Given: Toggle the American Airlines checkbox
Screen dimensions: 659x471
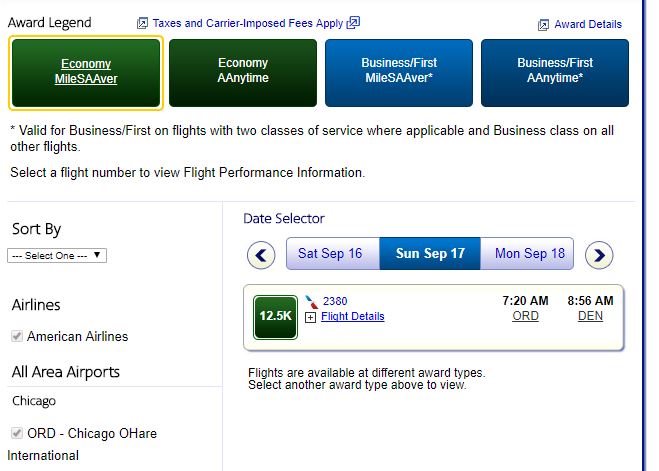Looking at the screenshot, I should (17, 336).
